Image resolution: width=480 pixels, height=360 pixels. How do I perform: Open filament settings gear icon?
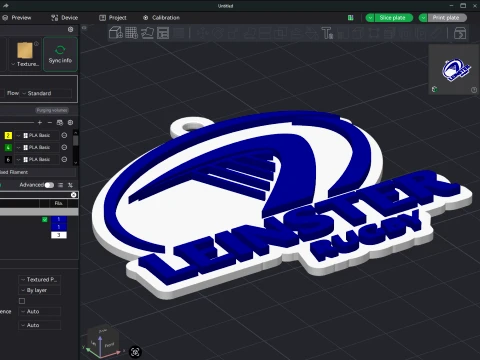click(x=70, y=123)
